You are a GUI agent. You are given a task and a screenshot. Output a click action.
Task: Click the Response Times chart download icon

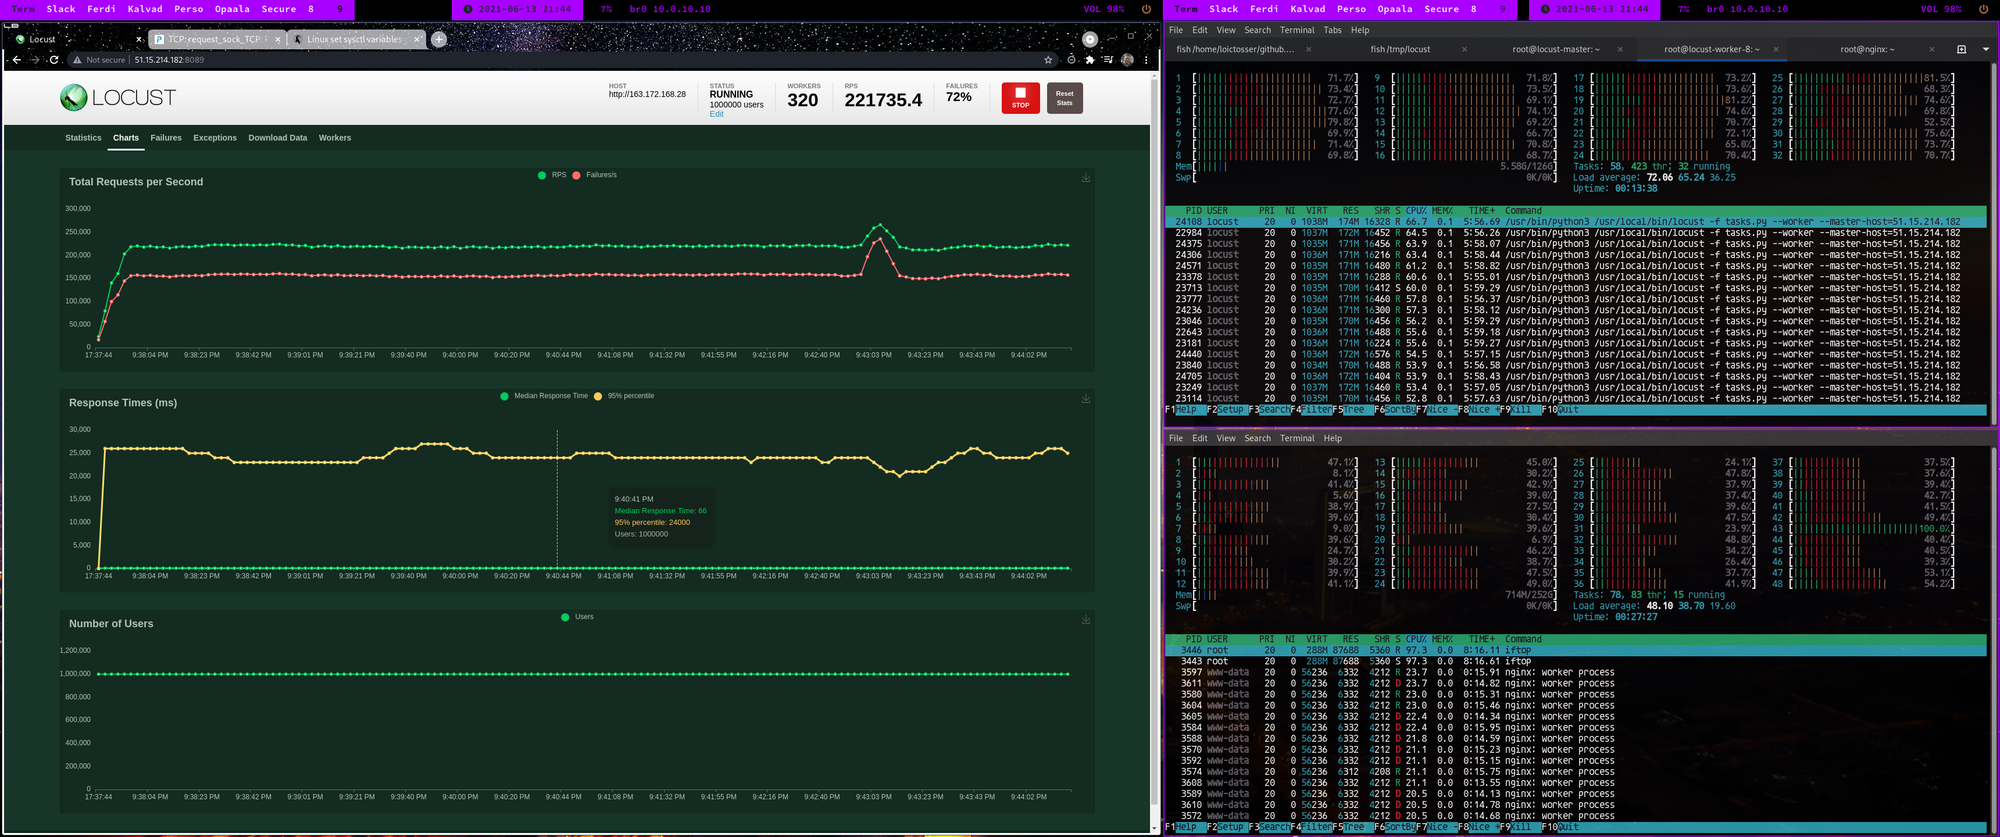point(1086,399)
